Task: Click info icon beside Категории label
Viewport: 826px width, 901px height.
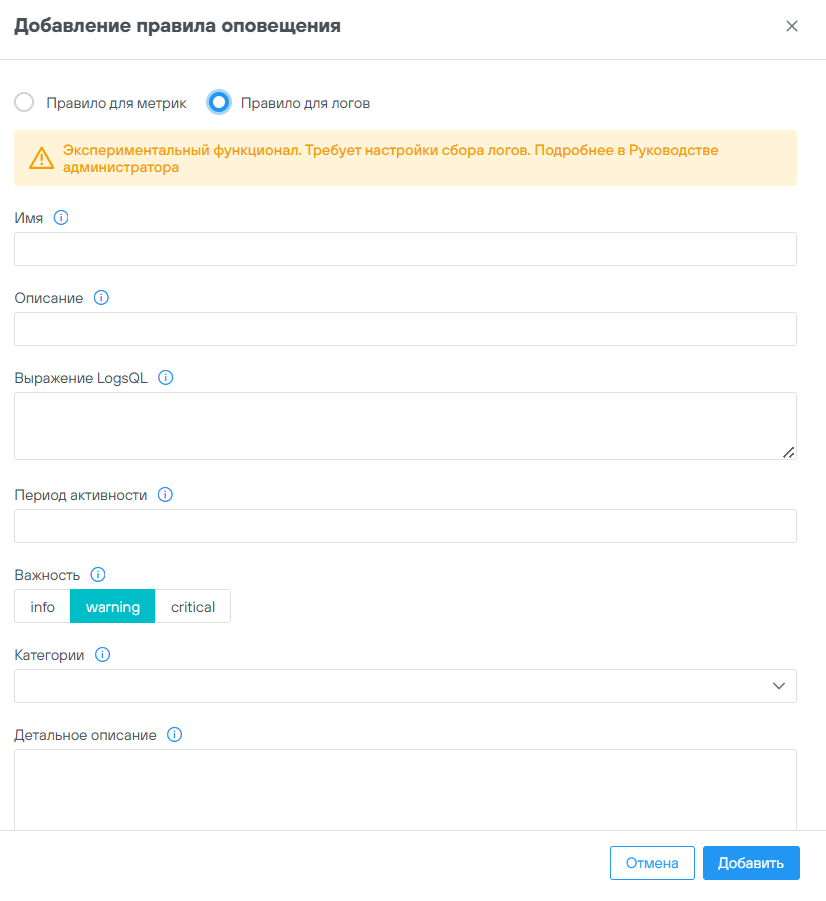Action: (102, 655)
